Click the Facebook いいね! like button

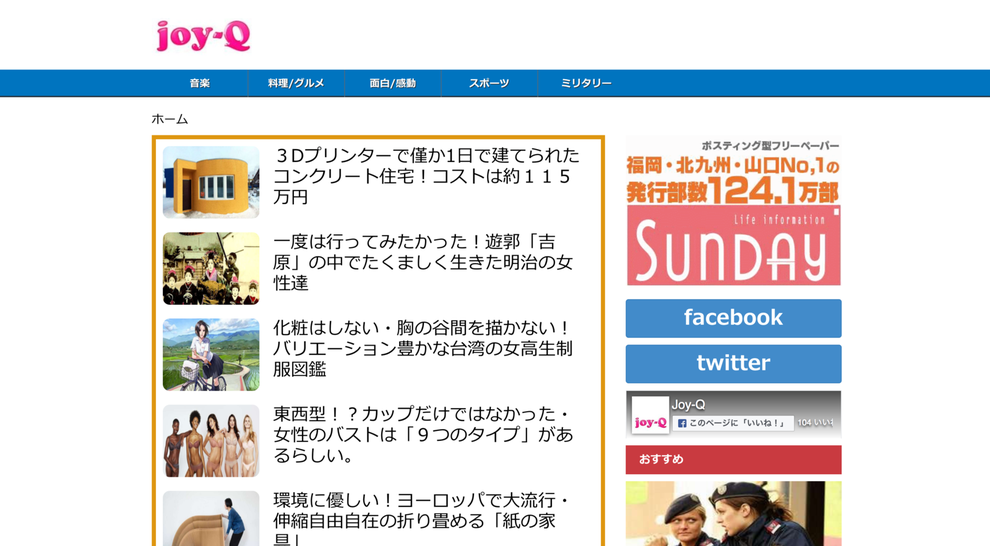coord(735,423)
